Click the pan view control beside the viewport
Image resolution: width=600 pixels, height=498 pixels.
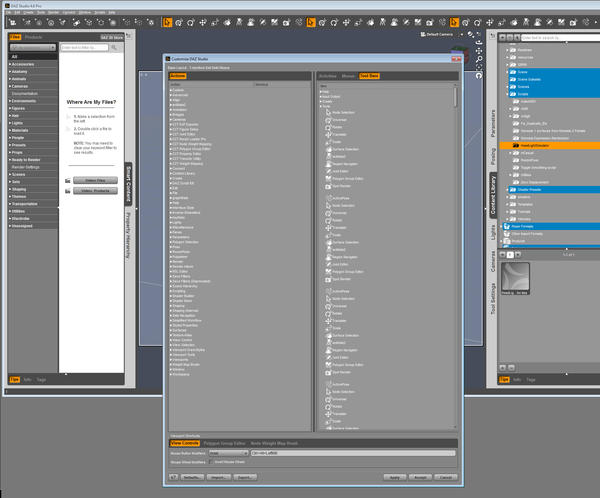(479, 51)
